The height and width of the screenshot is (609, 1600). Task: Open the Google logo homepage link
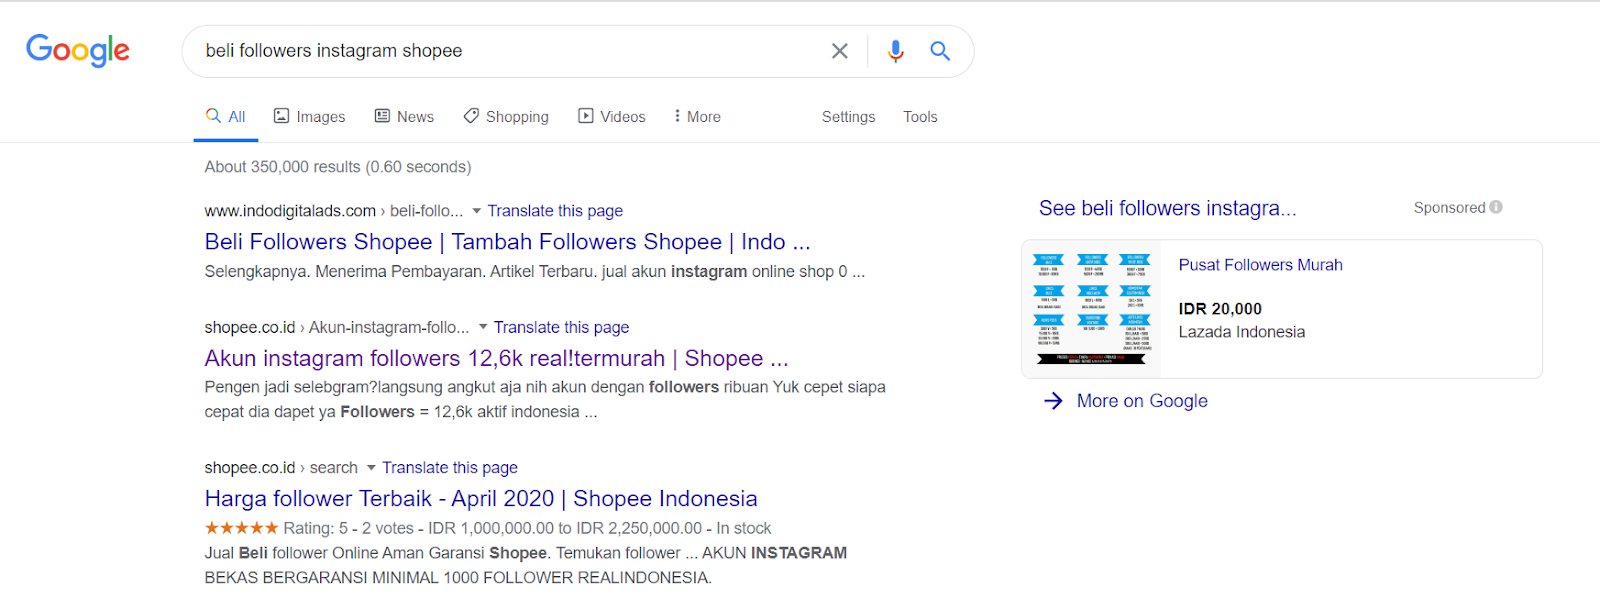click(x=78, y=50)
